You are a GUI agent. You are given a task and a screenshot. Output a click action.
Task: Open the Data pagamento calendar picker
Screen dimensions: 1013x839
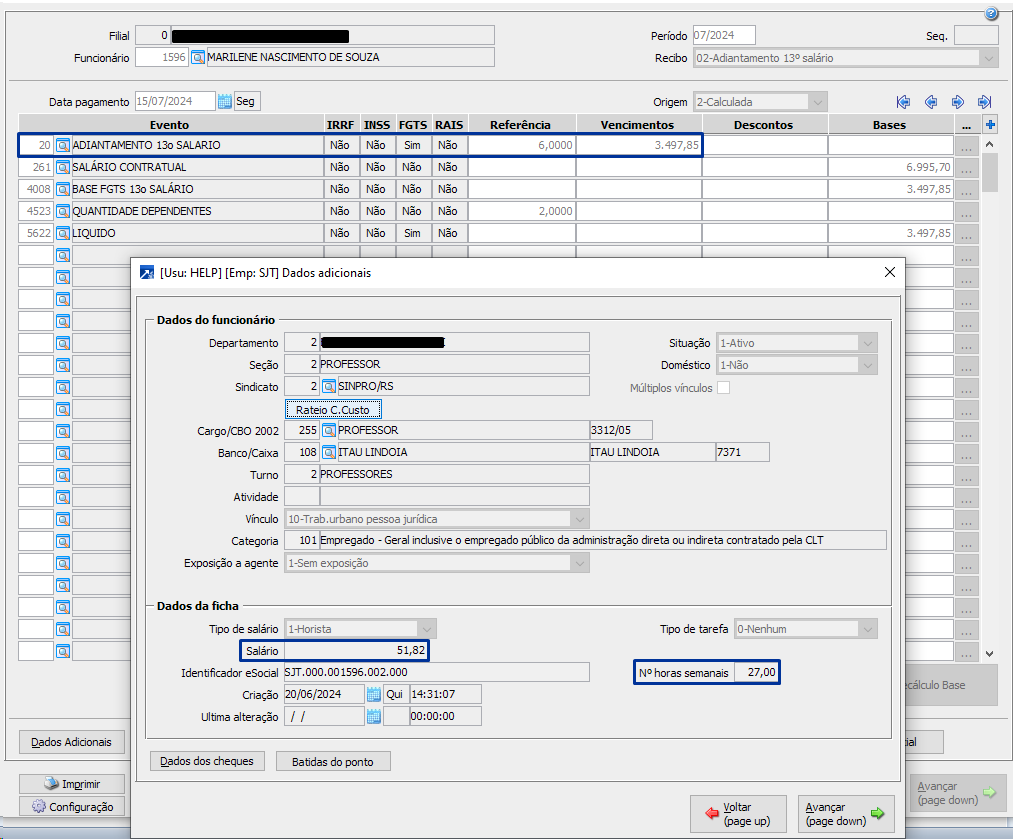click(224, 102)
